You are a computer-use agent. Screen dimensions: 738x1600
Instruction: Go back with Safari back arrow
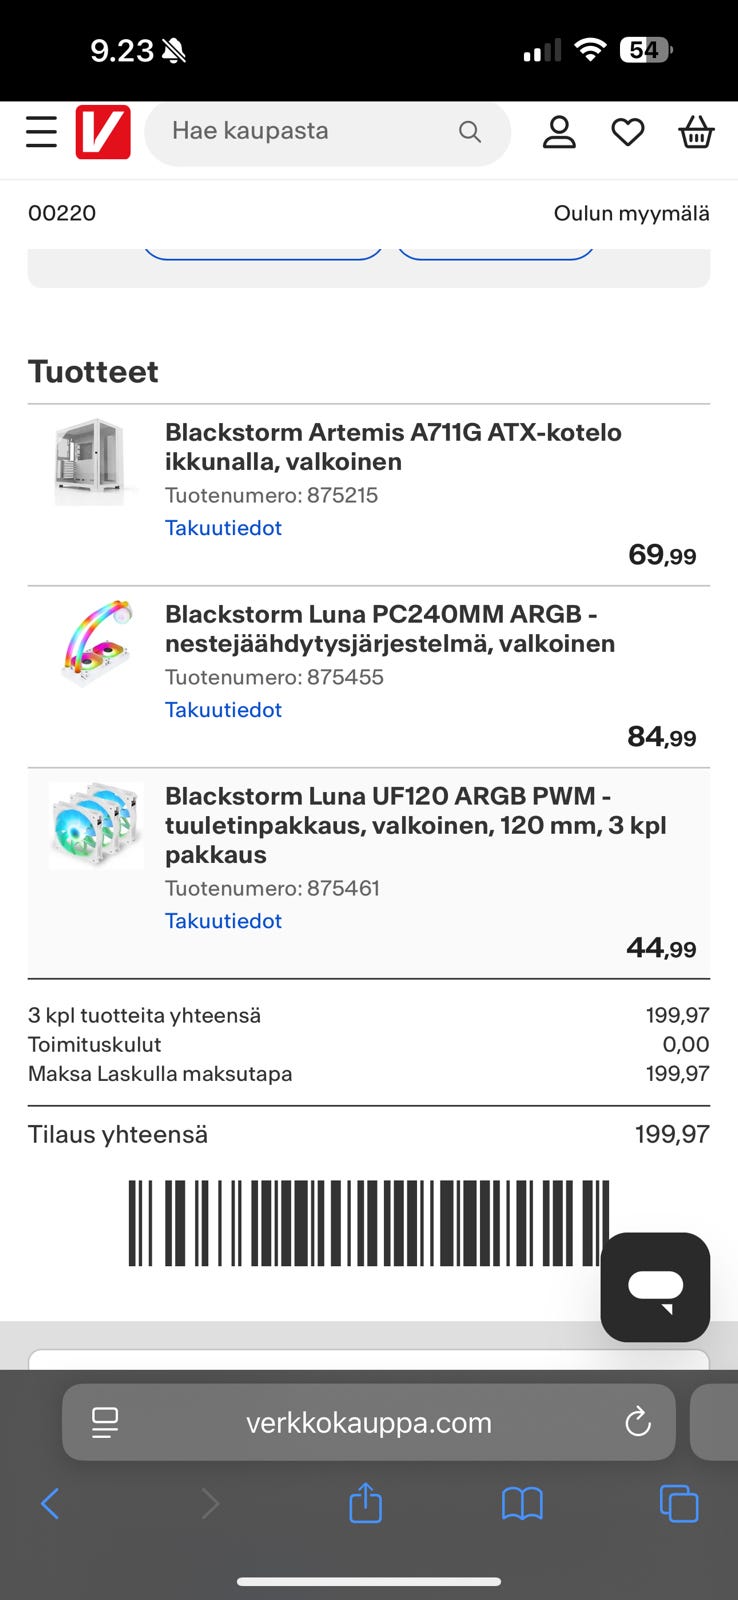tap(50, 1503)
